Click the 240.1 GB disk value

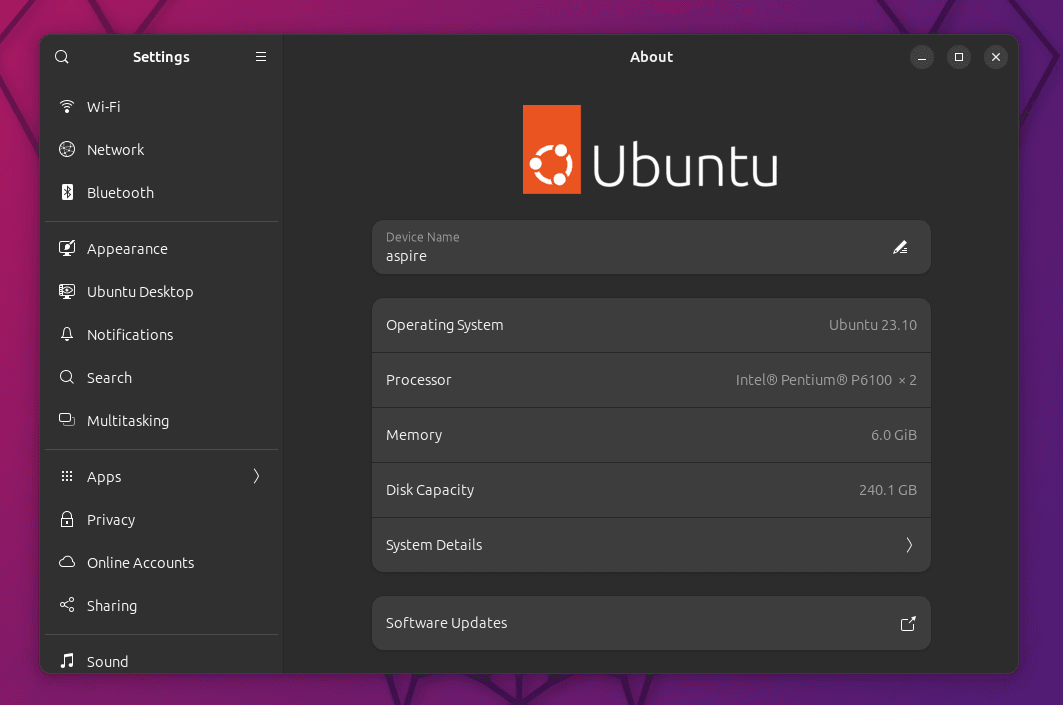[887, 489]
